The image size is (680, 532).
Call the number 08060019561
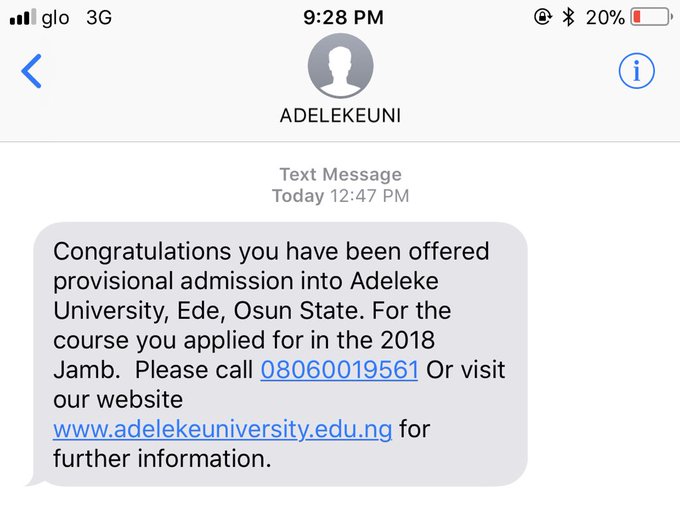[339, 370]
